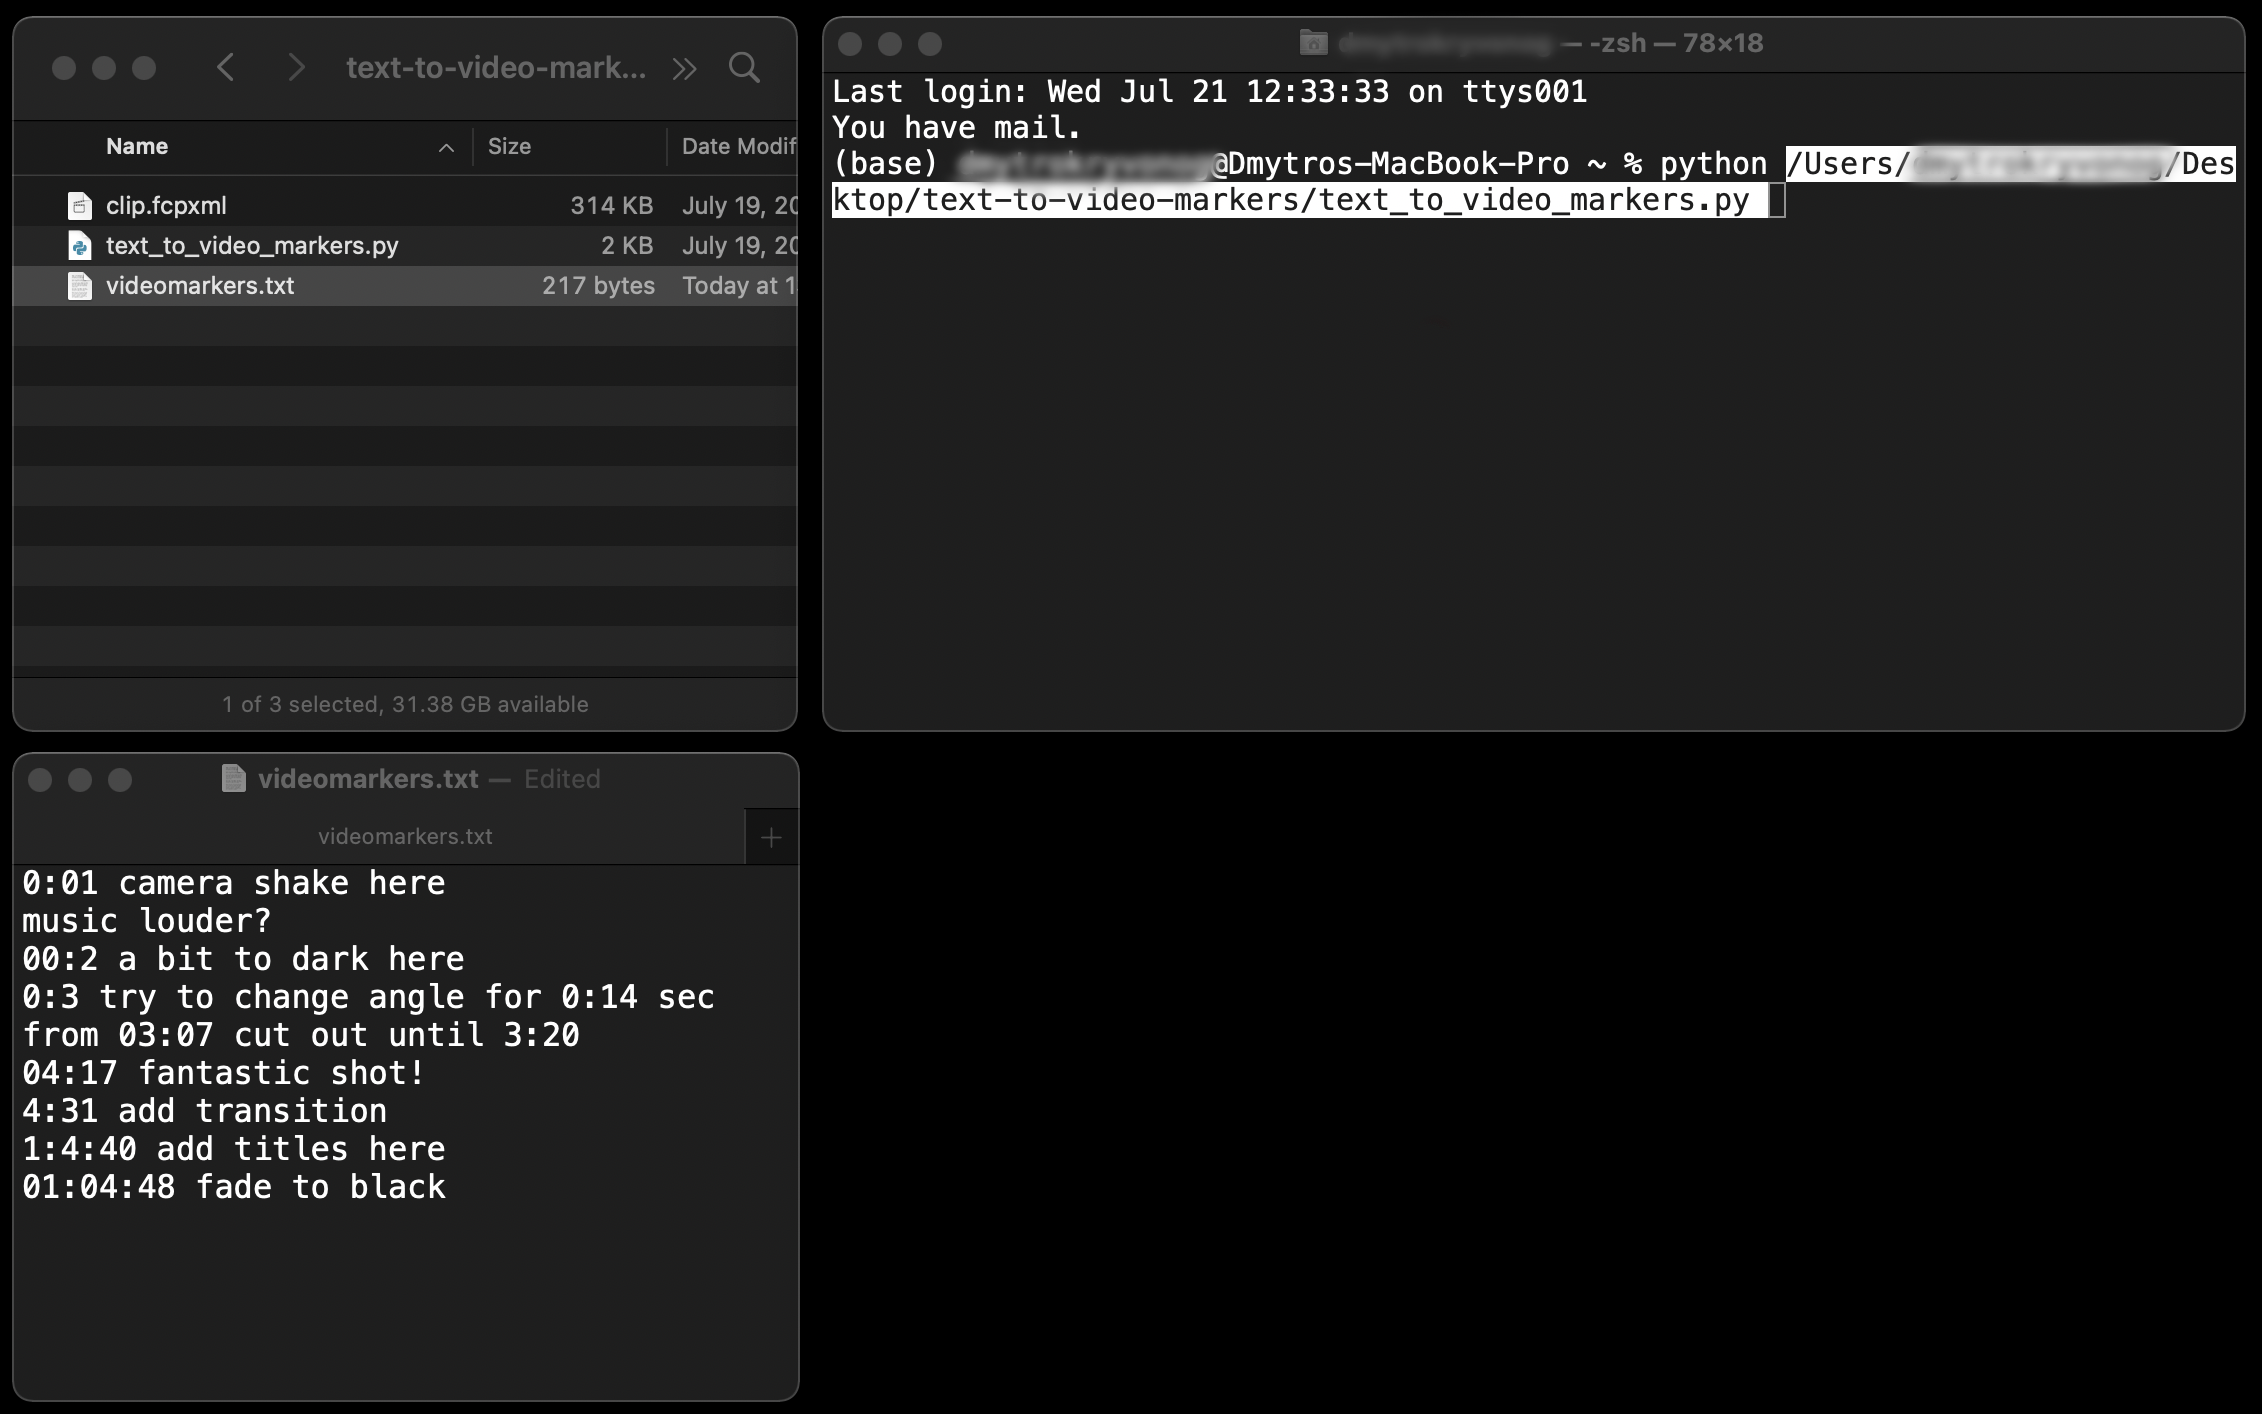Sort files by the Size column header
Image resolution: width=2262 pixels, height=1414 pixels.
coord(509,147)
